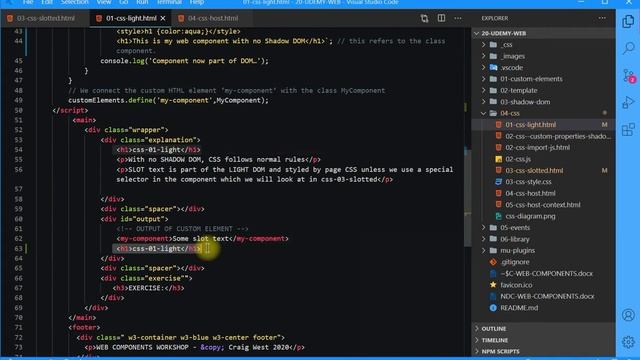Open 05-css-host-context.html file
This screenshot has height=360, width=640.
(544, 205)
